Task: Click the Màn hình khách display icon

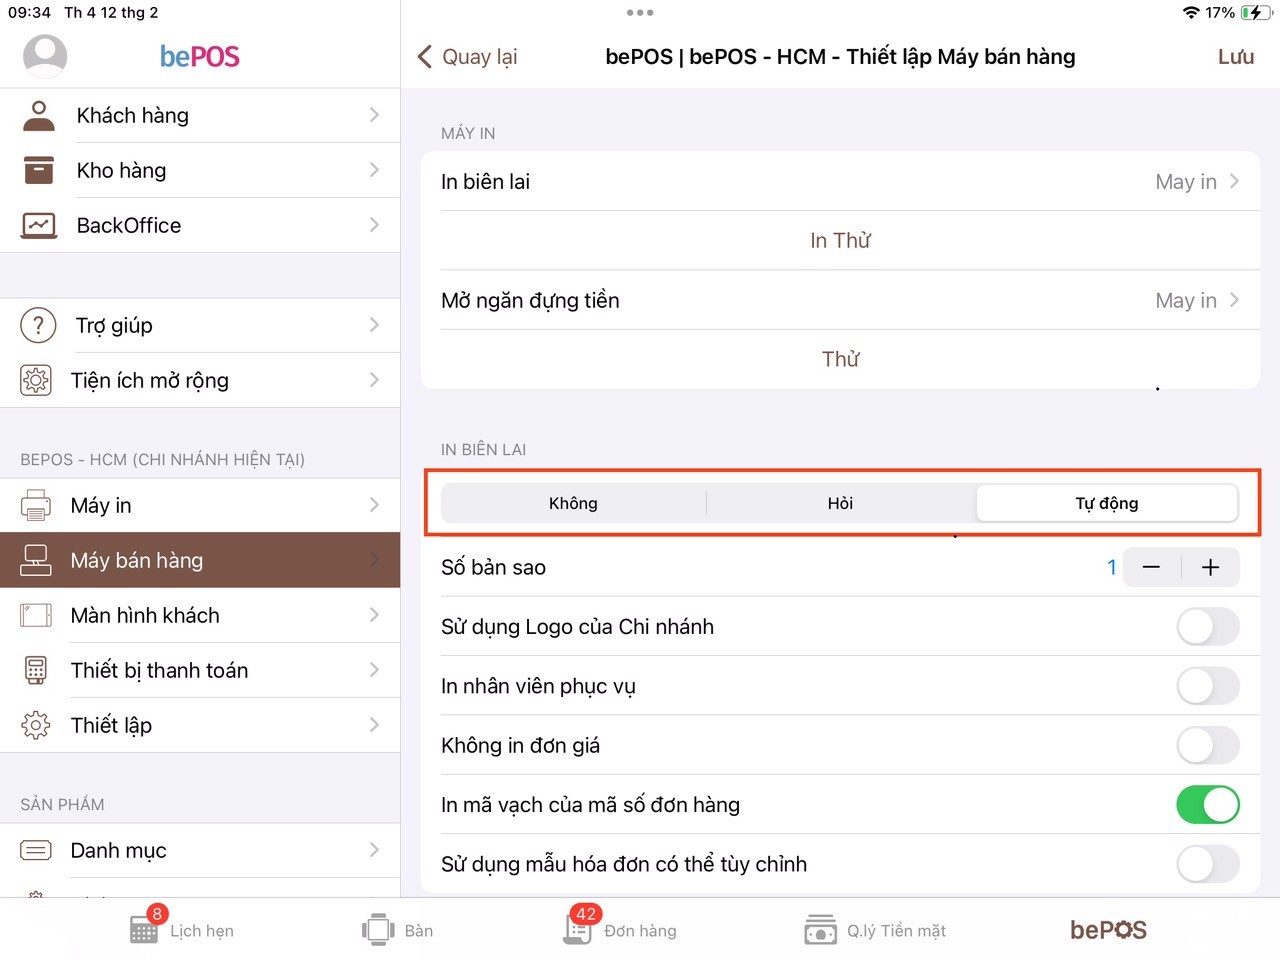Action: tap(36, 615)
